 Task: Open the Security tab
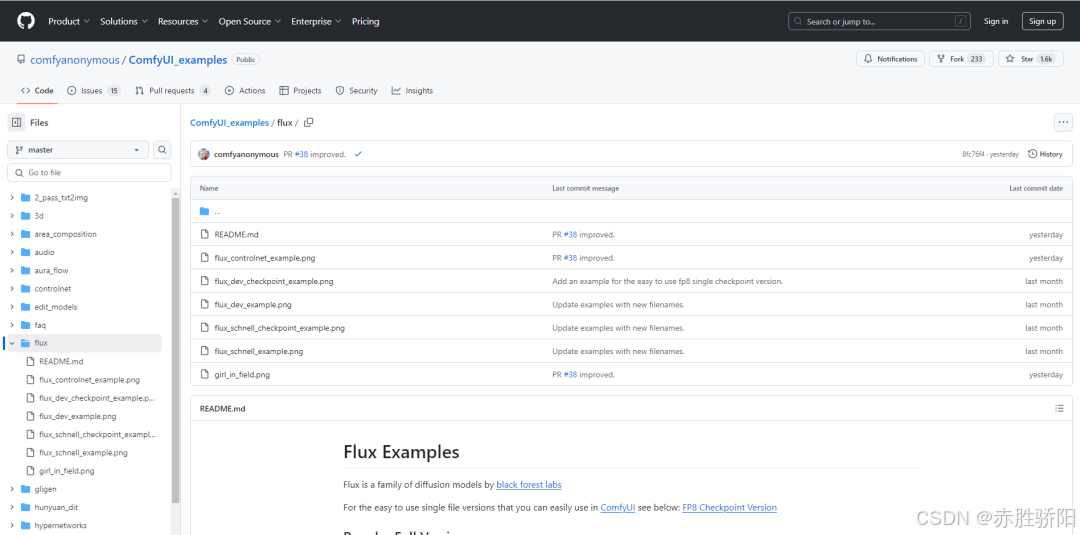click(x=357, y=90)
